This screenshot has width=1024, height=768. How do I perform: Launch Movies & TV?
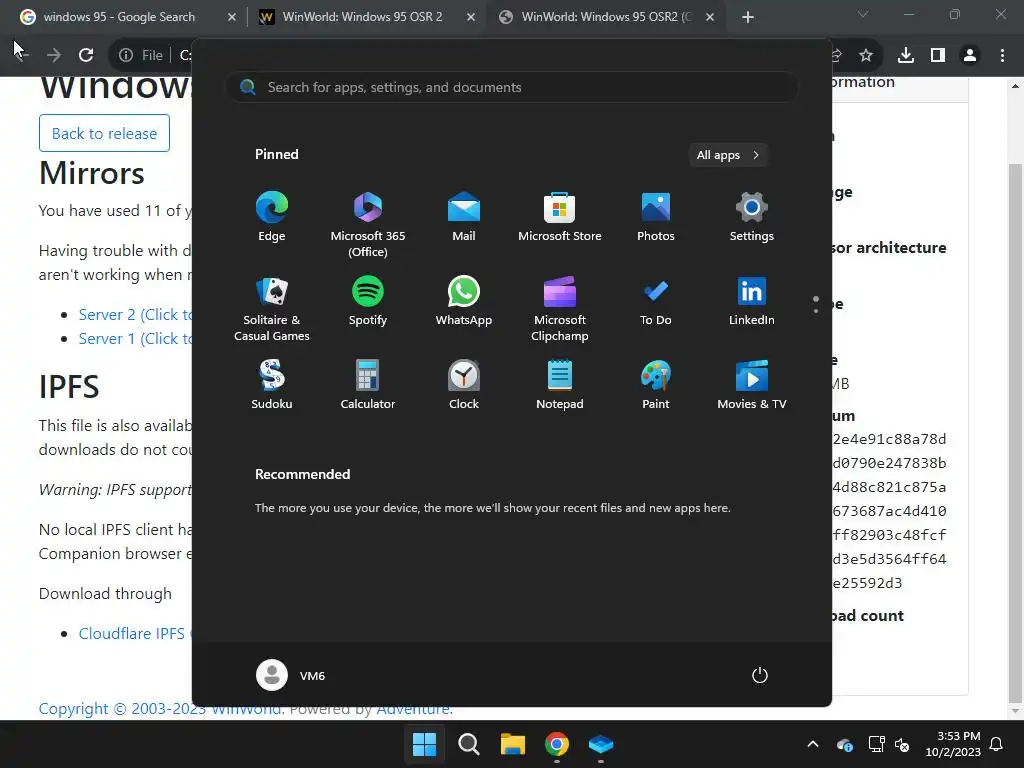[x=752, y=385]
